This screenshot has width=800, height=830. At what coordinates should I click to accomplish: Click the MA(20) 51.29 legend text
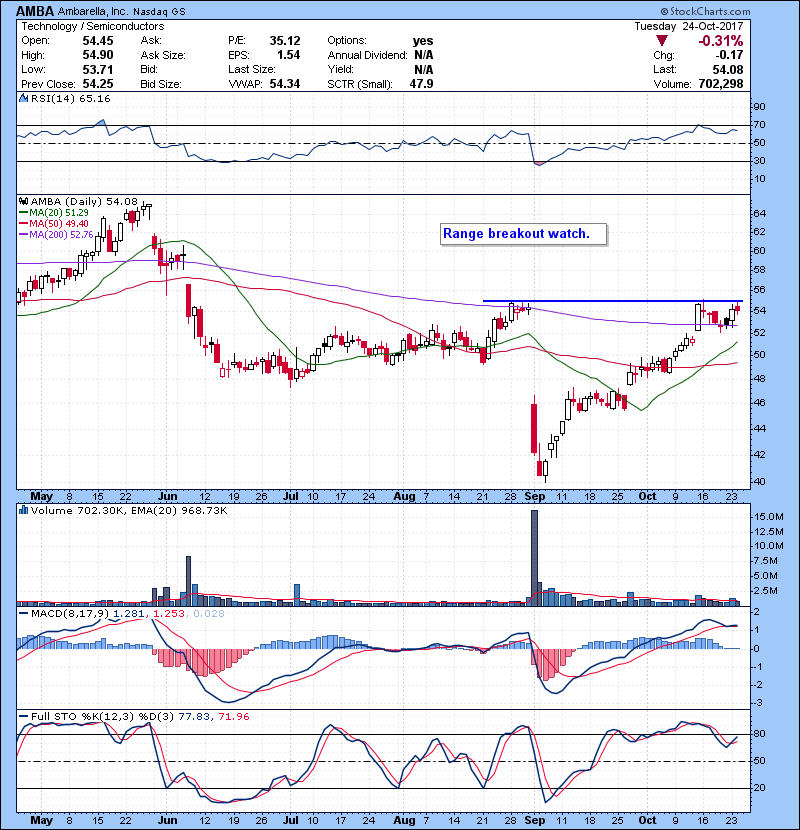[59, 213]
